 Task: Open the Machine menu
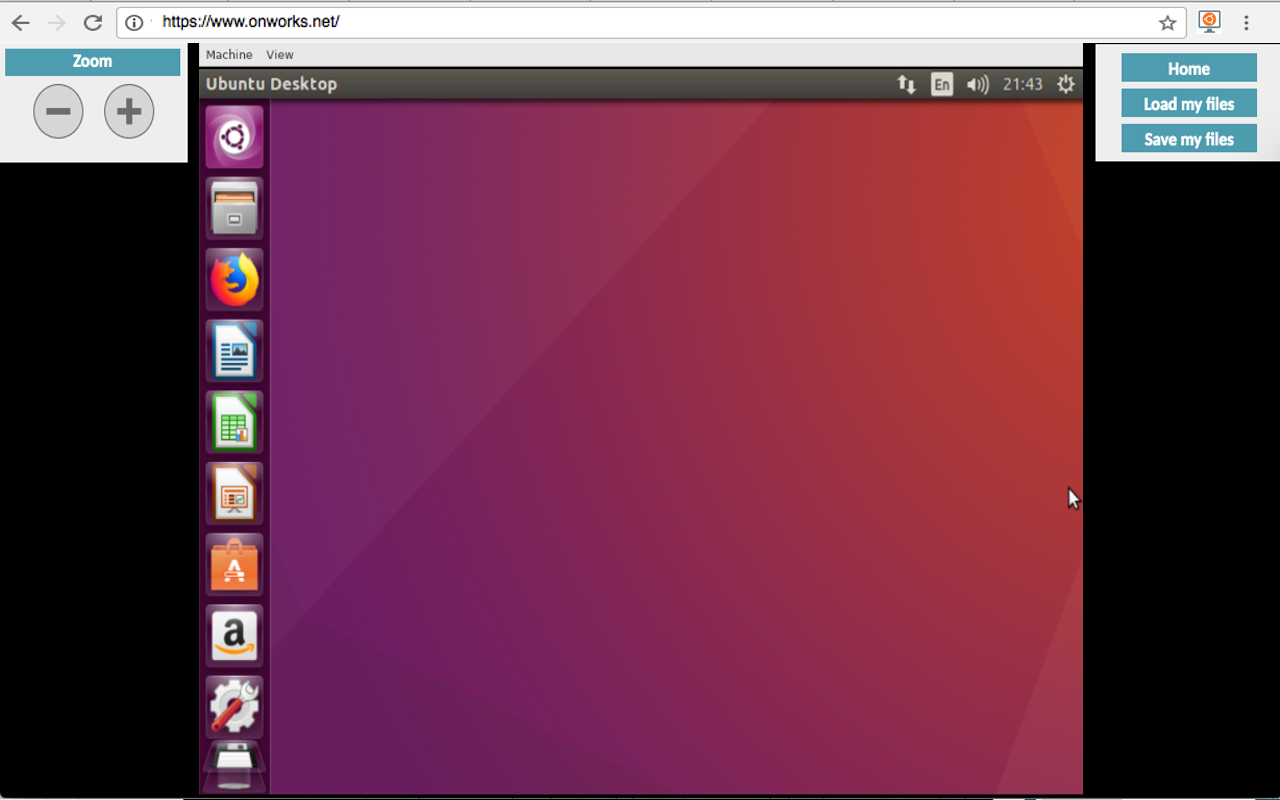(x=228, y=54)
